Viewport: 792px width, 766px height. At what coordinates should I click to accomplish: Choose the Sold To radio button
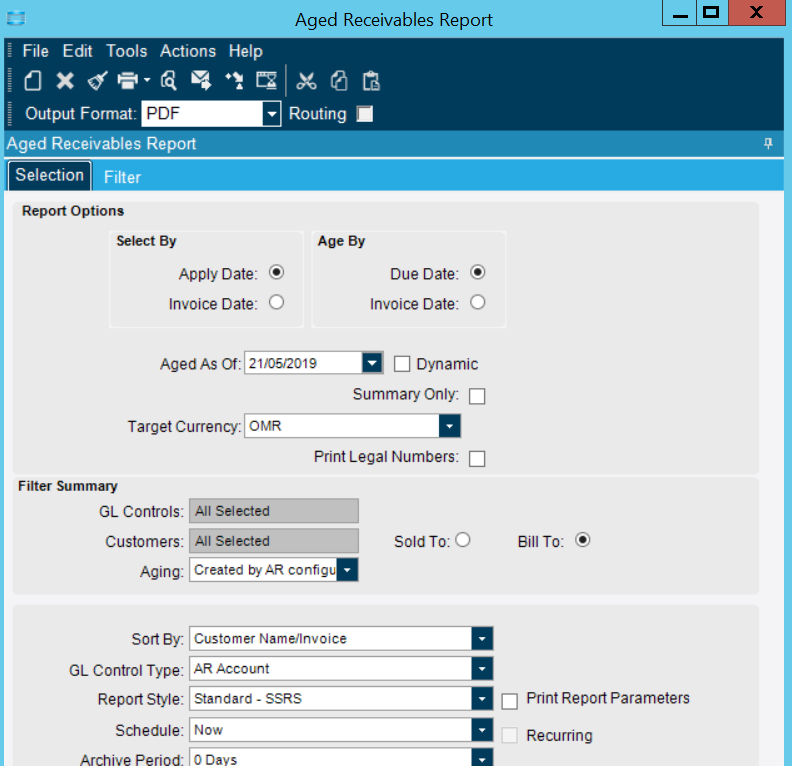tap(462, 540)
